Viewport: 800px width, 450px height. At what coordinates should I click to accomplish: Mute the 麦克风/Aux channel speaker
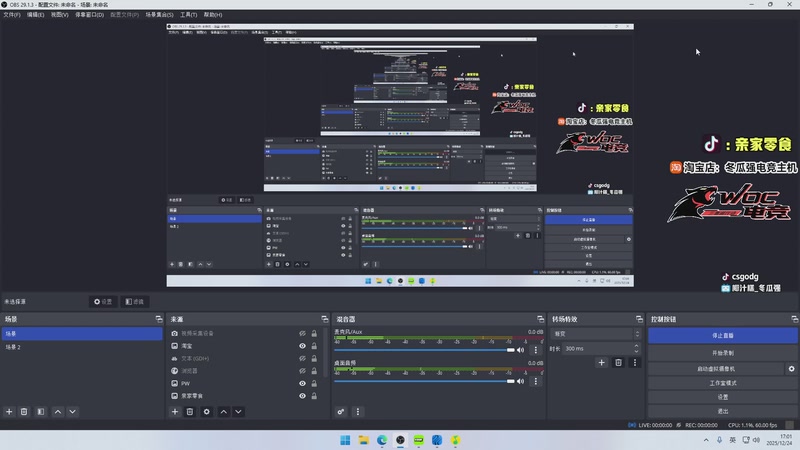520,350
